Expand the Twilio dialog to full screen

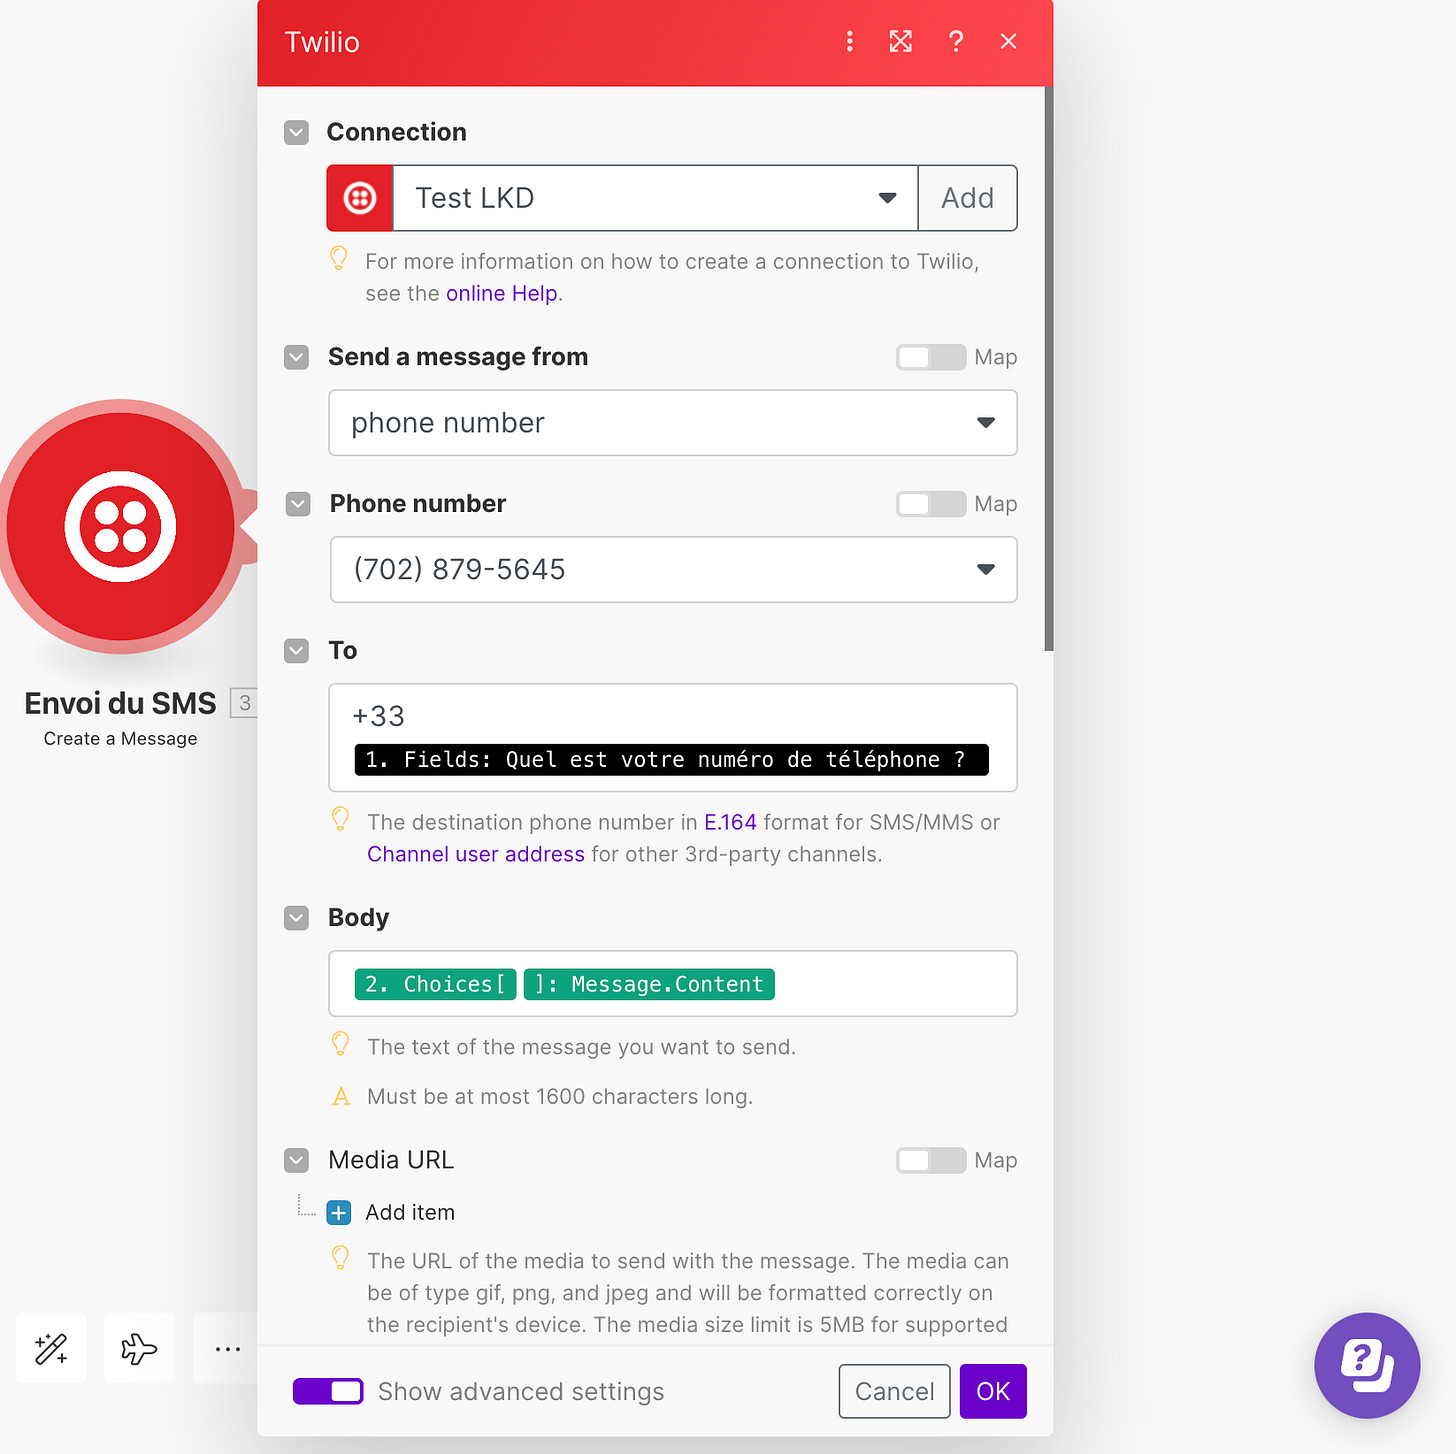click(901, 41)
